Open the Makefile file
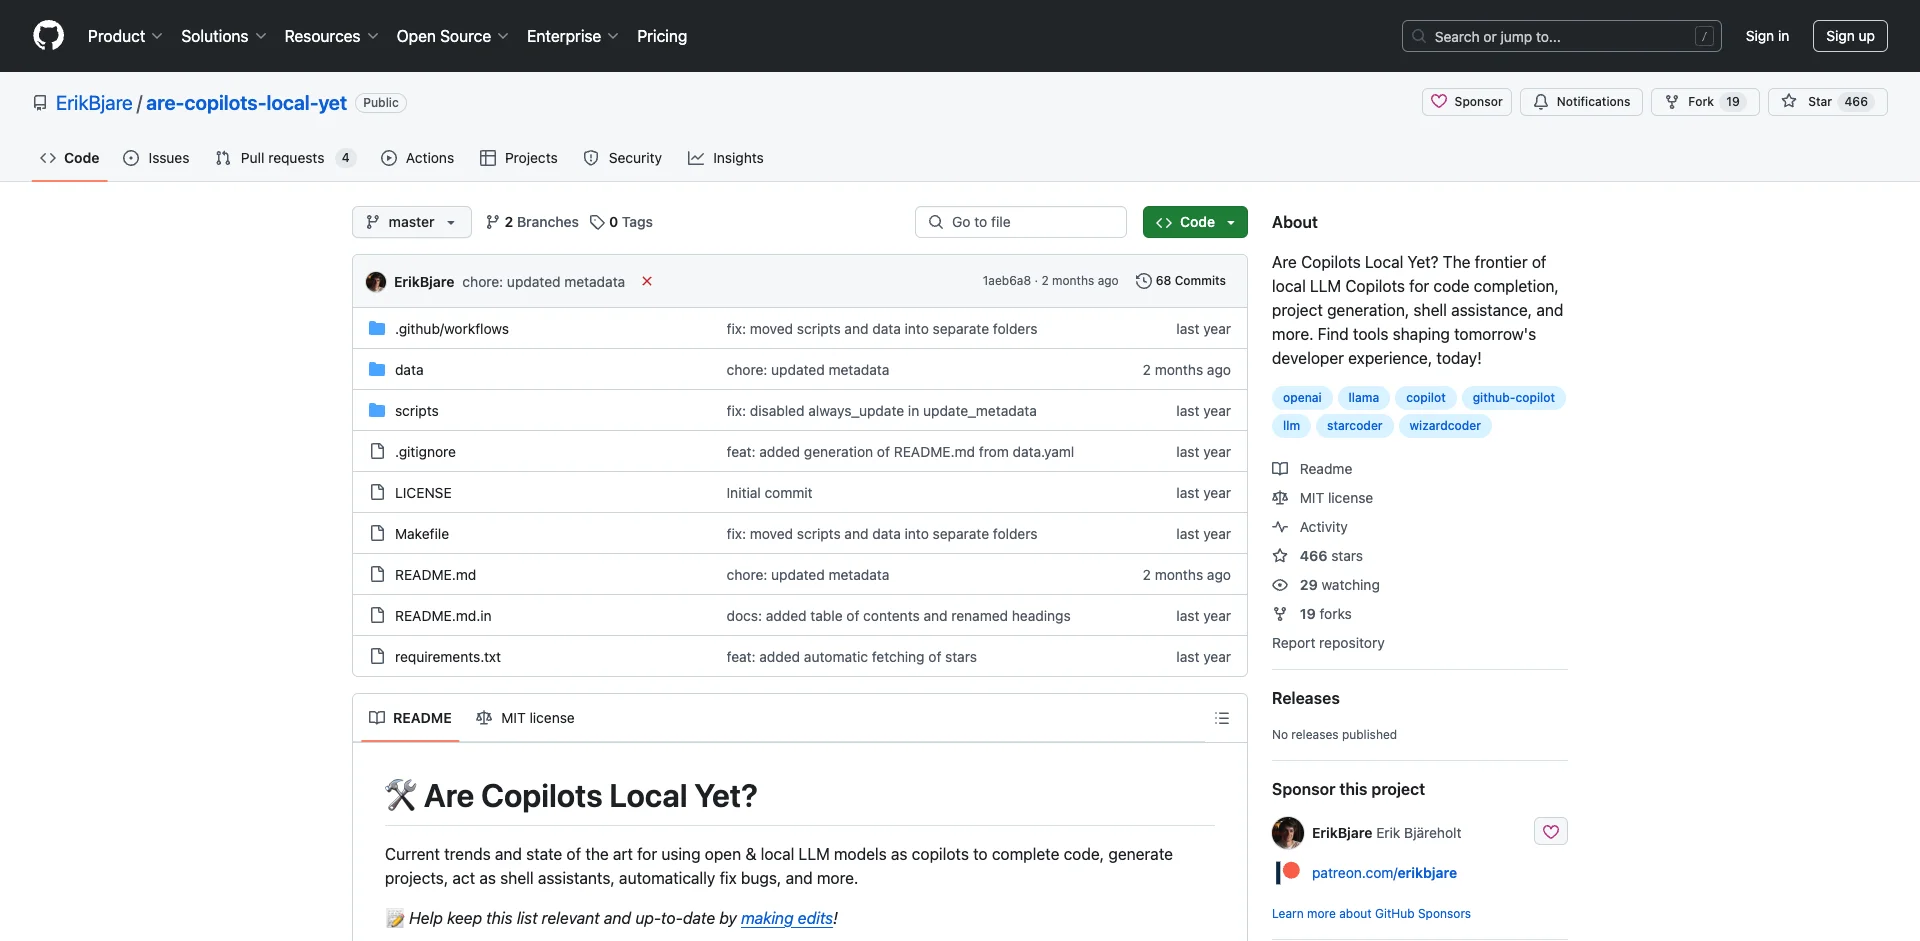 [x=422, y=534]
